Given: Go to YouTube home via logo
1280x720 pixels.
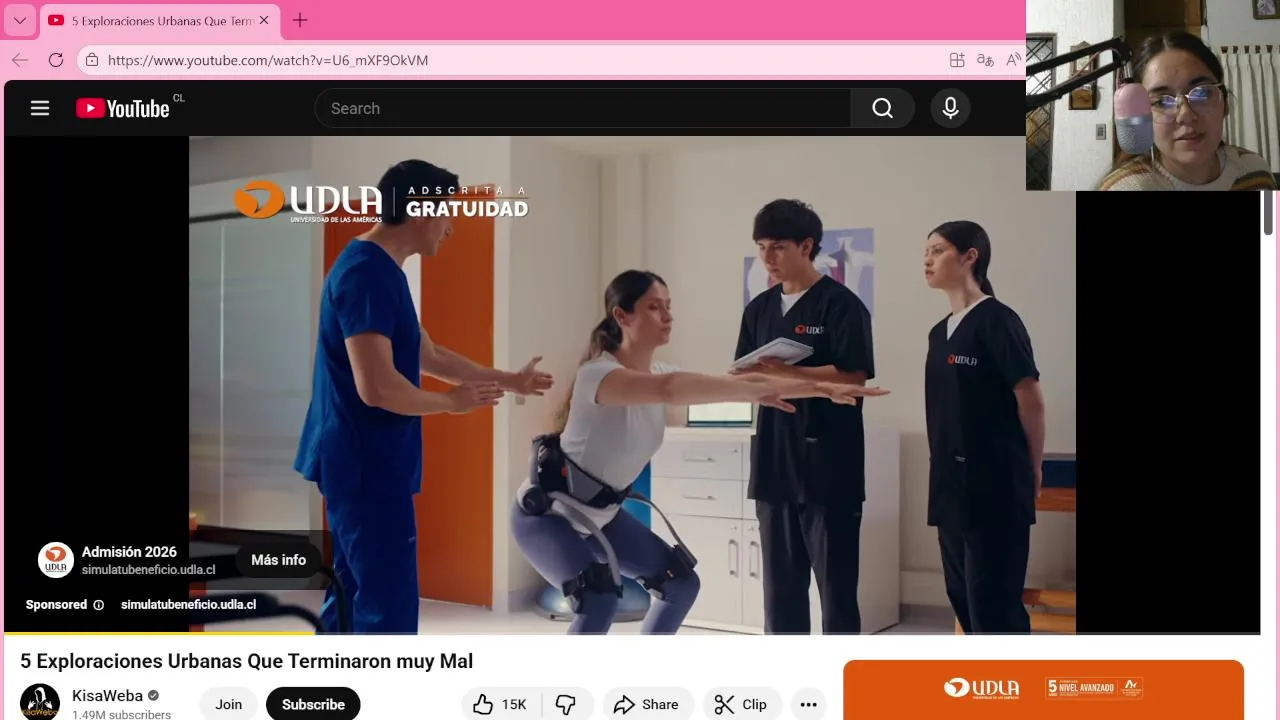Looking at the screenshot, I should 124,108.
